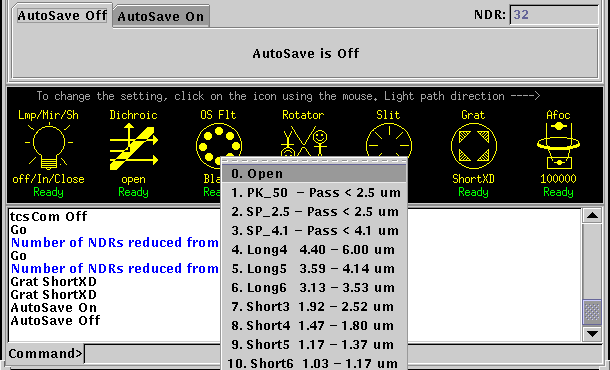Click the Slit wheel icon

pos(389,140)
